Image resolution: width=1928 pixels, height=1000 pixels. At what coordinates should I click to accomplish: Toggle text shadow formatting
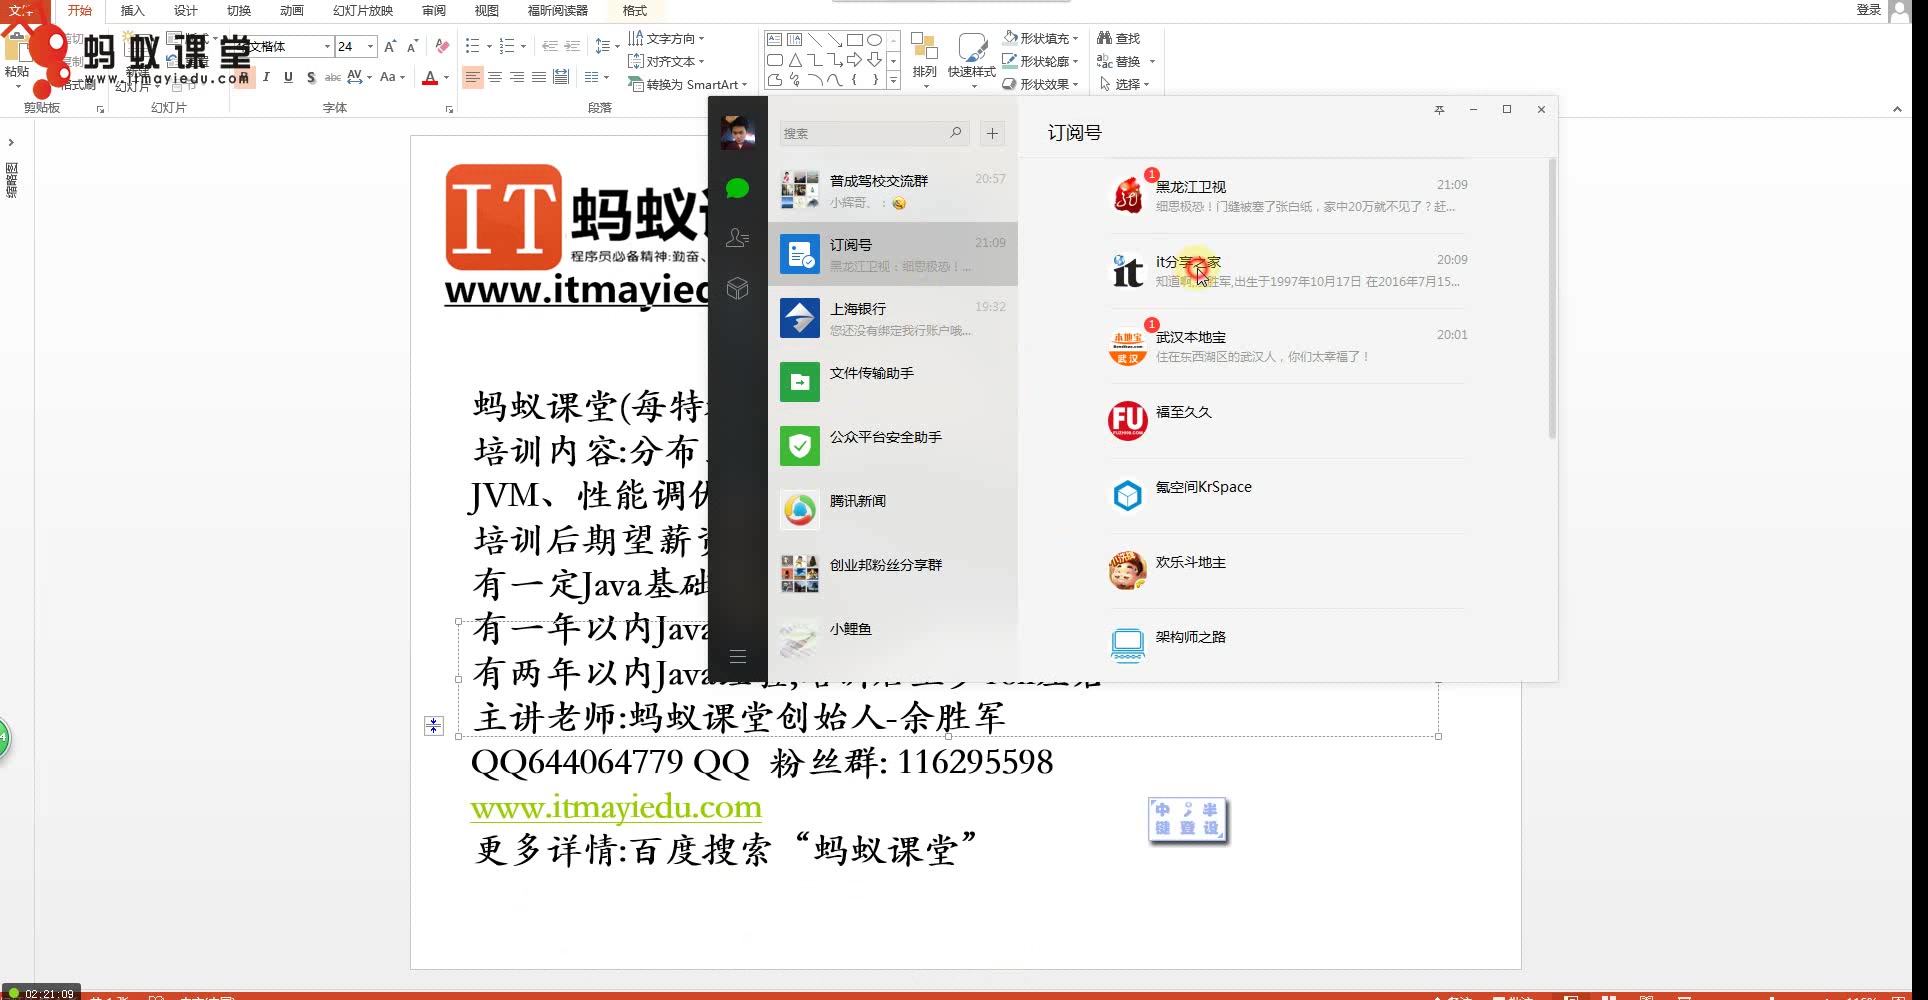click(x=311, y=77)
